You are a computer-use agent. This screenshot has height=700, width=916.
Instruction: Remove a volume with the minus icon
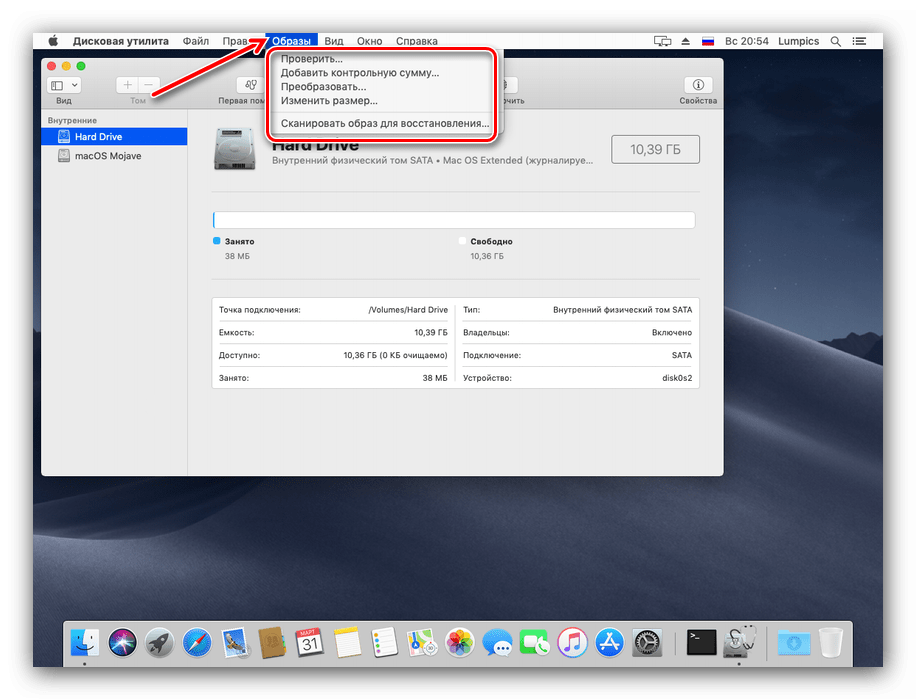click(148, 84)
